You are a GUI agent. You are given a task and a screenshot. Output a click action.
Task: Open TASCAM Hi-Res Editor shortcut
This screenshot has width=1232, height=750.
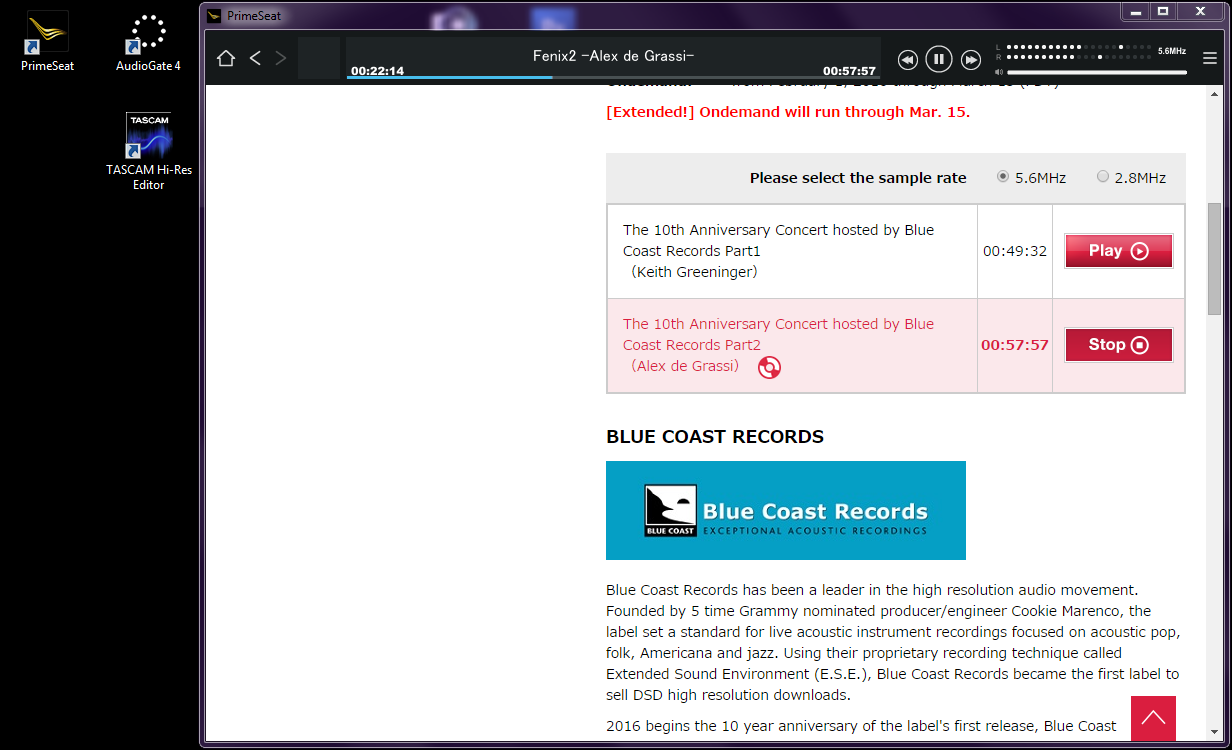click(148, 150)
